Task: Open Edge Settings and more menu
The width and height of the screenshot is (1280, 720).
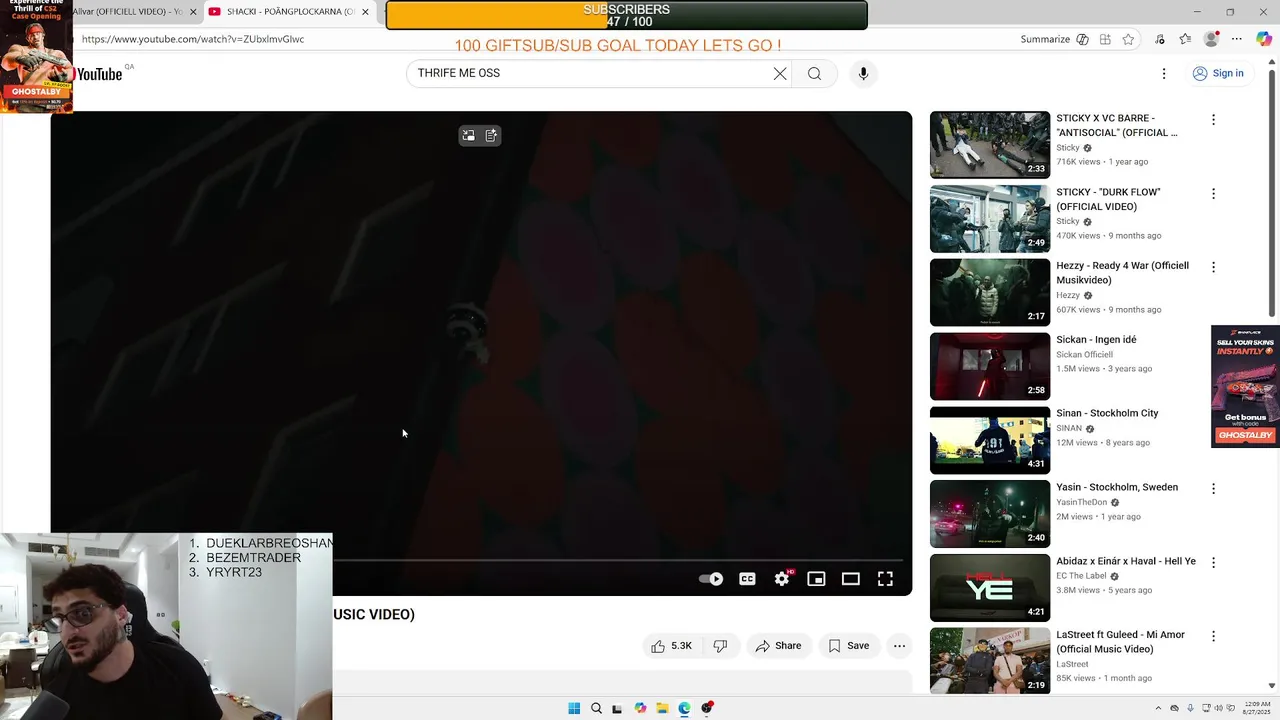Action: coord(1237,39)
